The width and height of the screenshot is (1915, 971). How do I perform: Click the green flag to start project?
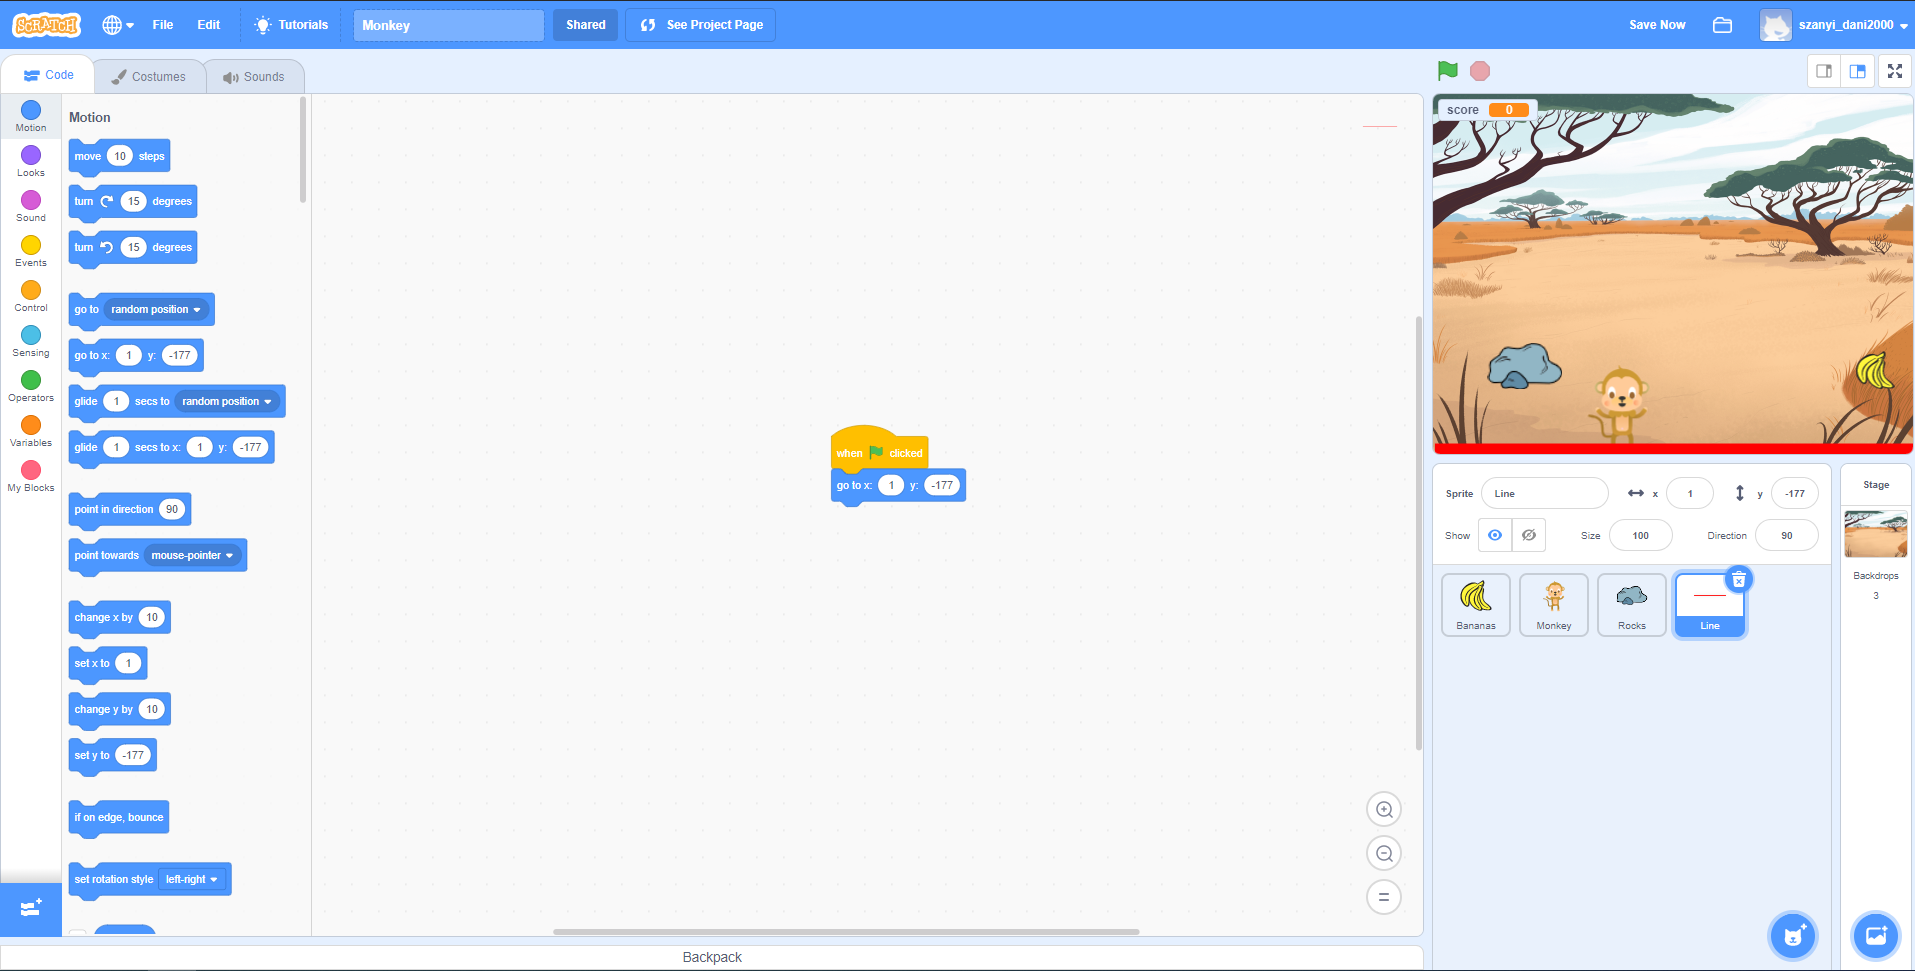click(1447, 71)
